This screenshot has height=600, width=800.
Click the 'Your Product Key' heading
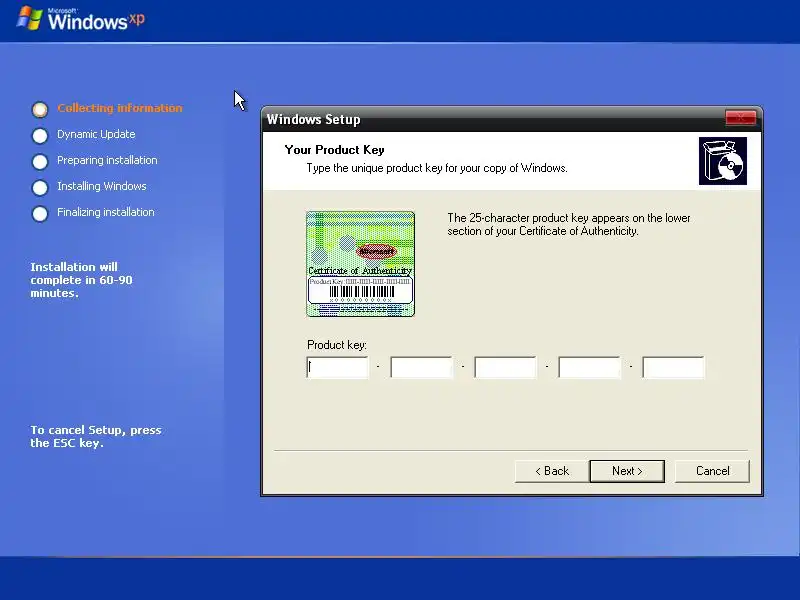334,150
